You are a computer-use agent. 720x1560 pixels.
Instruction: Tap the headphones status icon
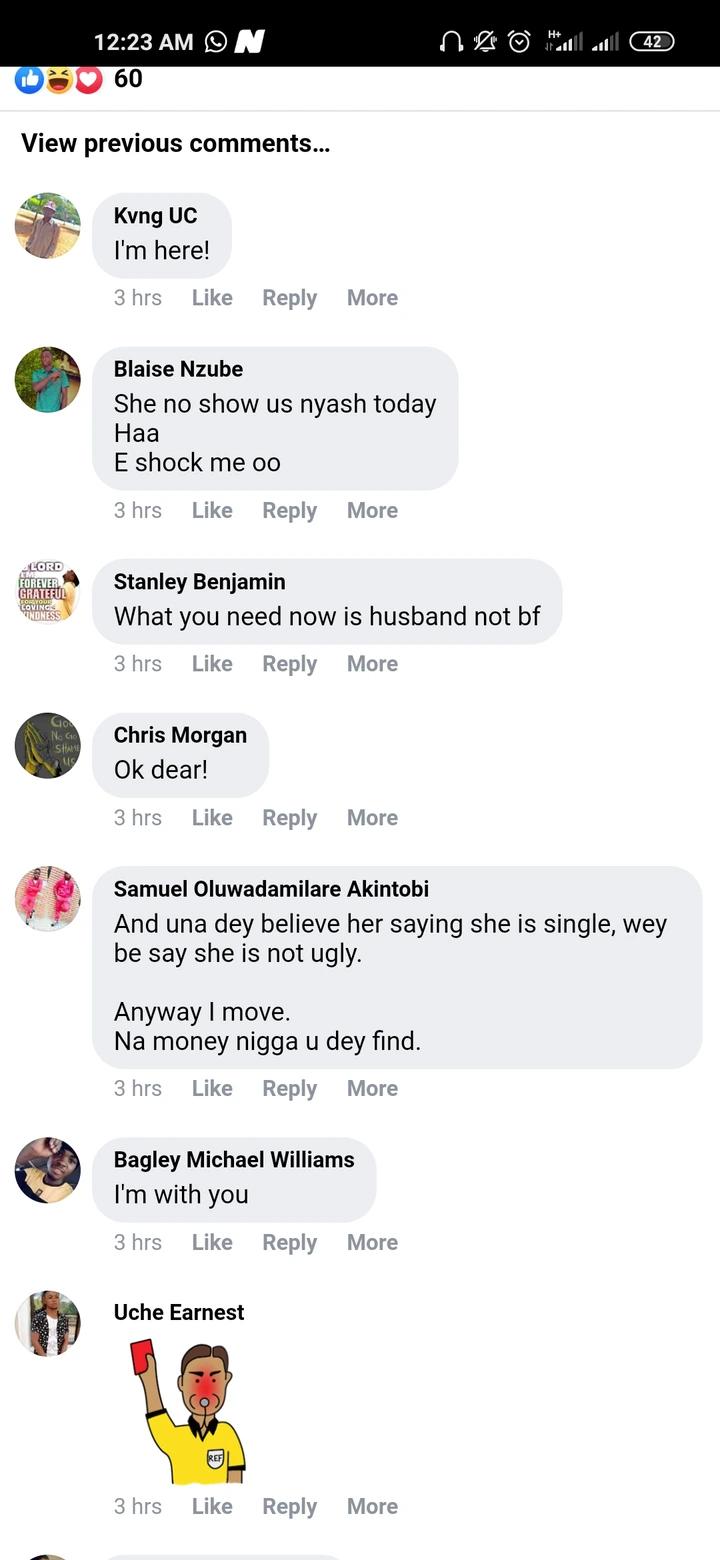[451, 41]
